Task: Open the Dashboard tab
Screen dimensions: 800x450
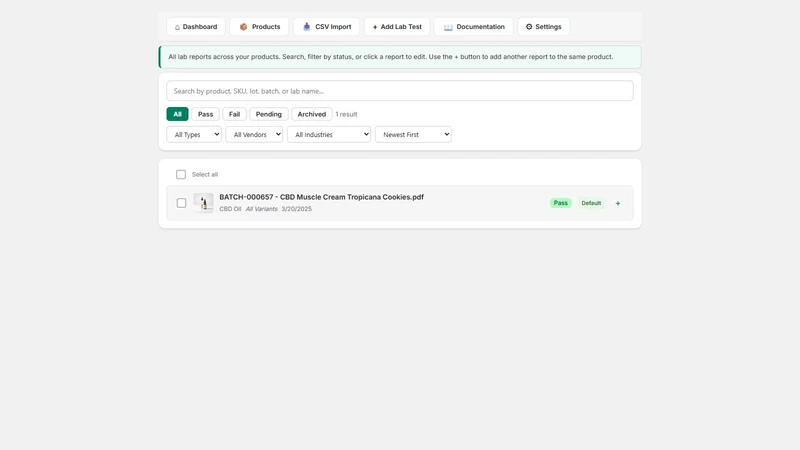Action: tap(196, 27)
